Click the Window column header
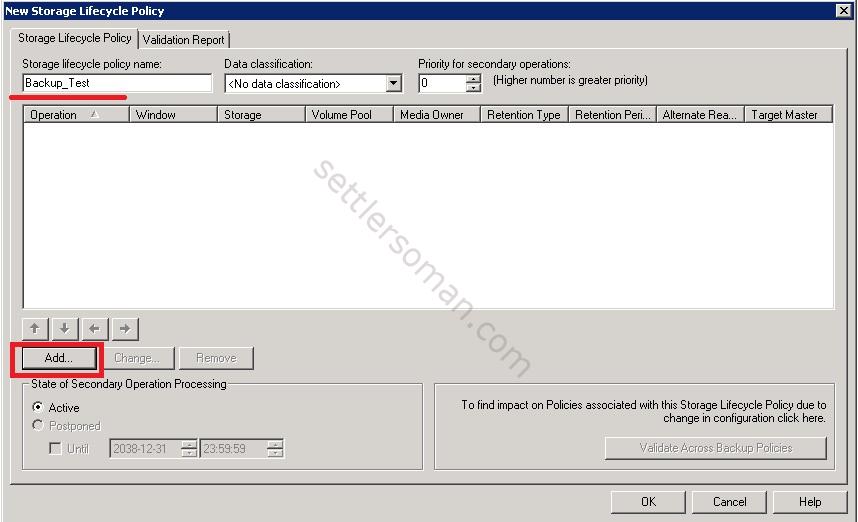This screenshot has height=522, width=858. tap(173, 115)
